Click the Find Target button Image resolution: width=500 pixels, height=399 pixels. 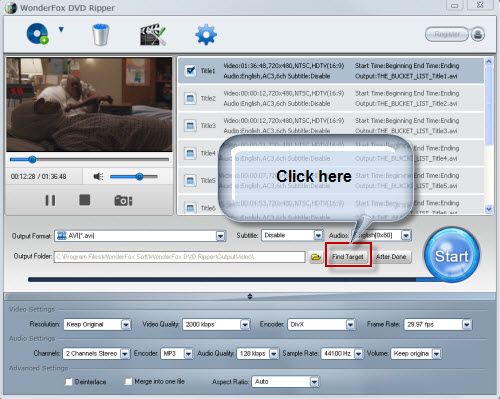348,257
